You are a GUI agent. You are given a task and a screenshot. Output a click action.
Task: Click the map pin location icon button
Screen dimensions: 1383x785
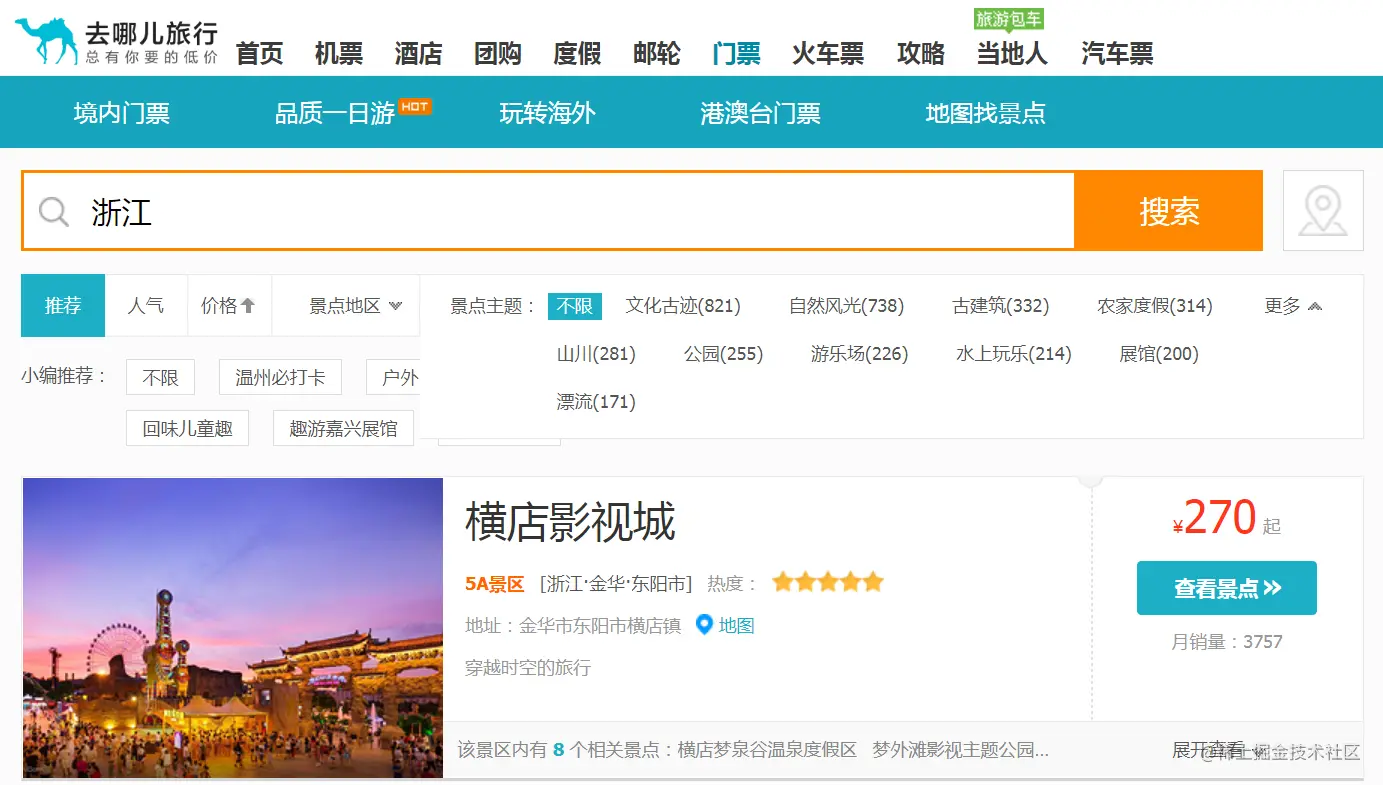[1323, 210]
